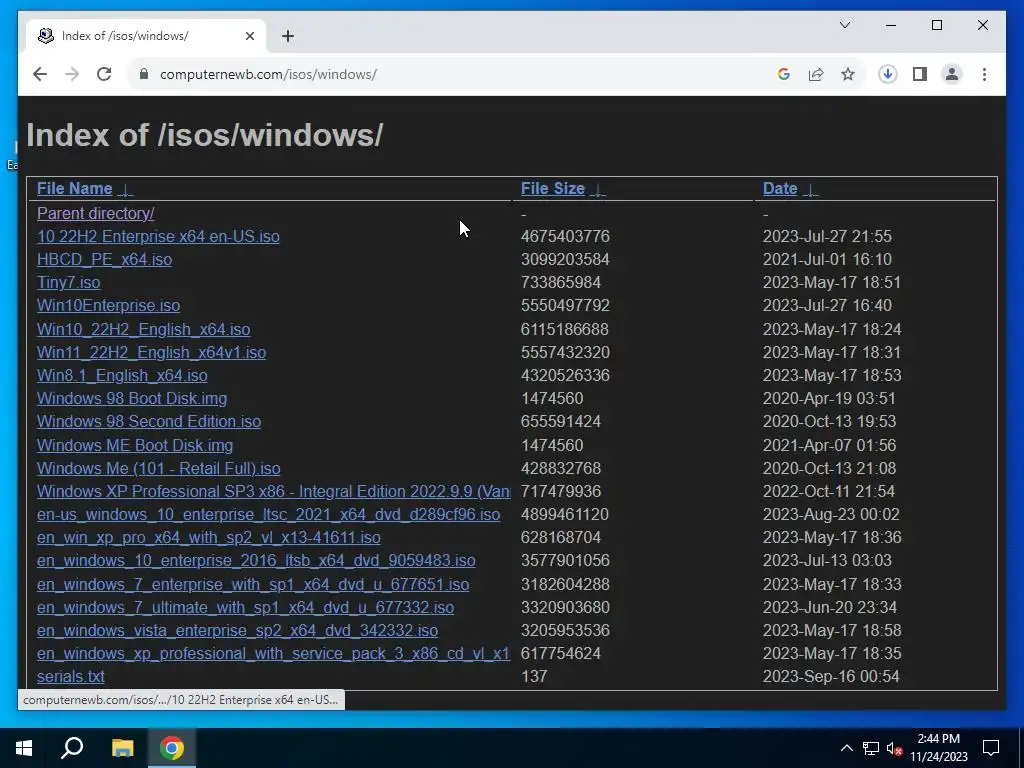Open the serials.txt file
Screen dimensions: 1024x768
[x=71, y=677]
